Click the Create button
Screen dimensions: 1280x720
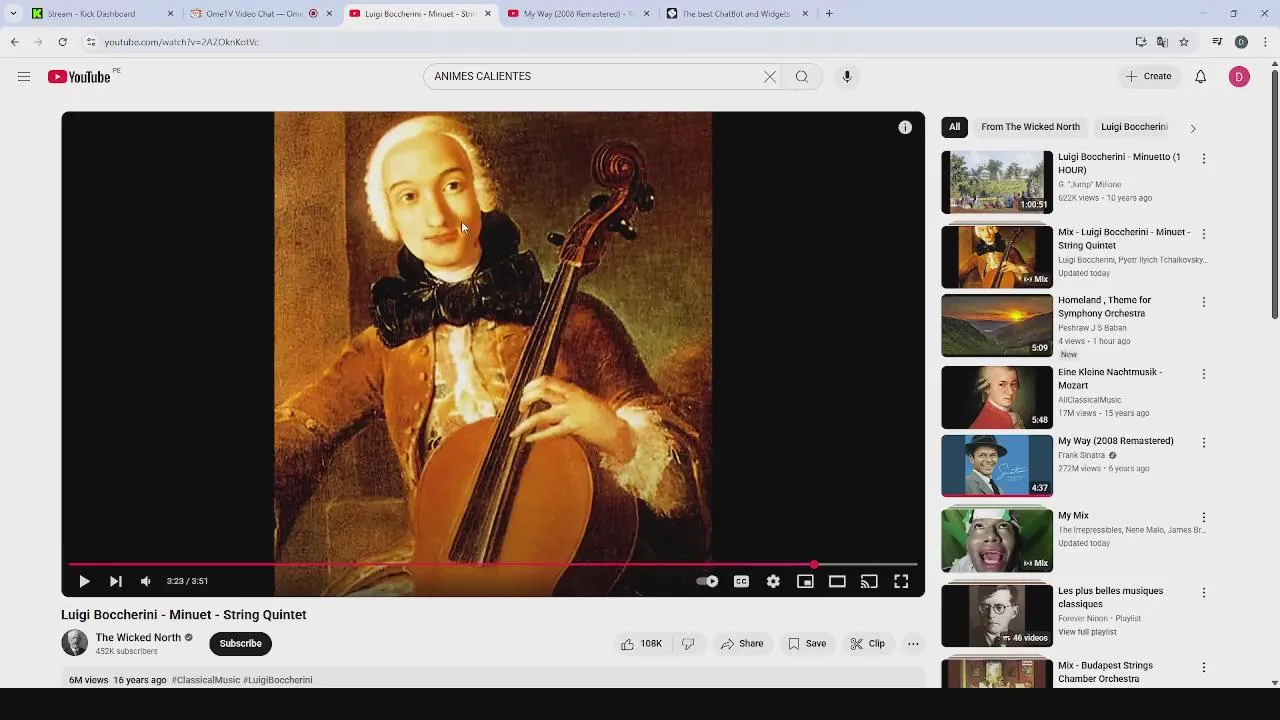click(x=1148, y=77)
